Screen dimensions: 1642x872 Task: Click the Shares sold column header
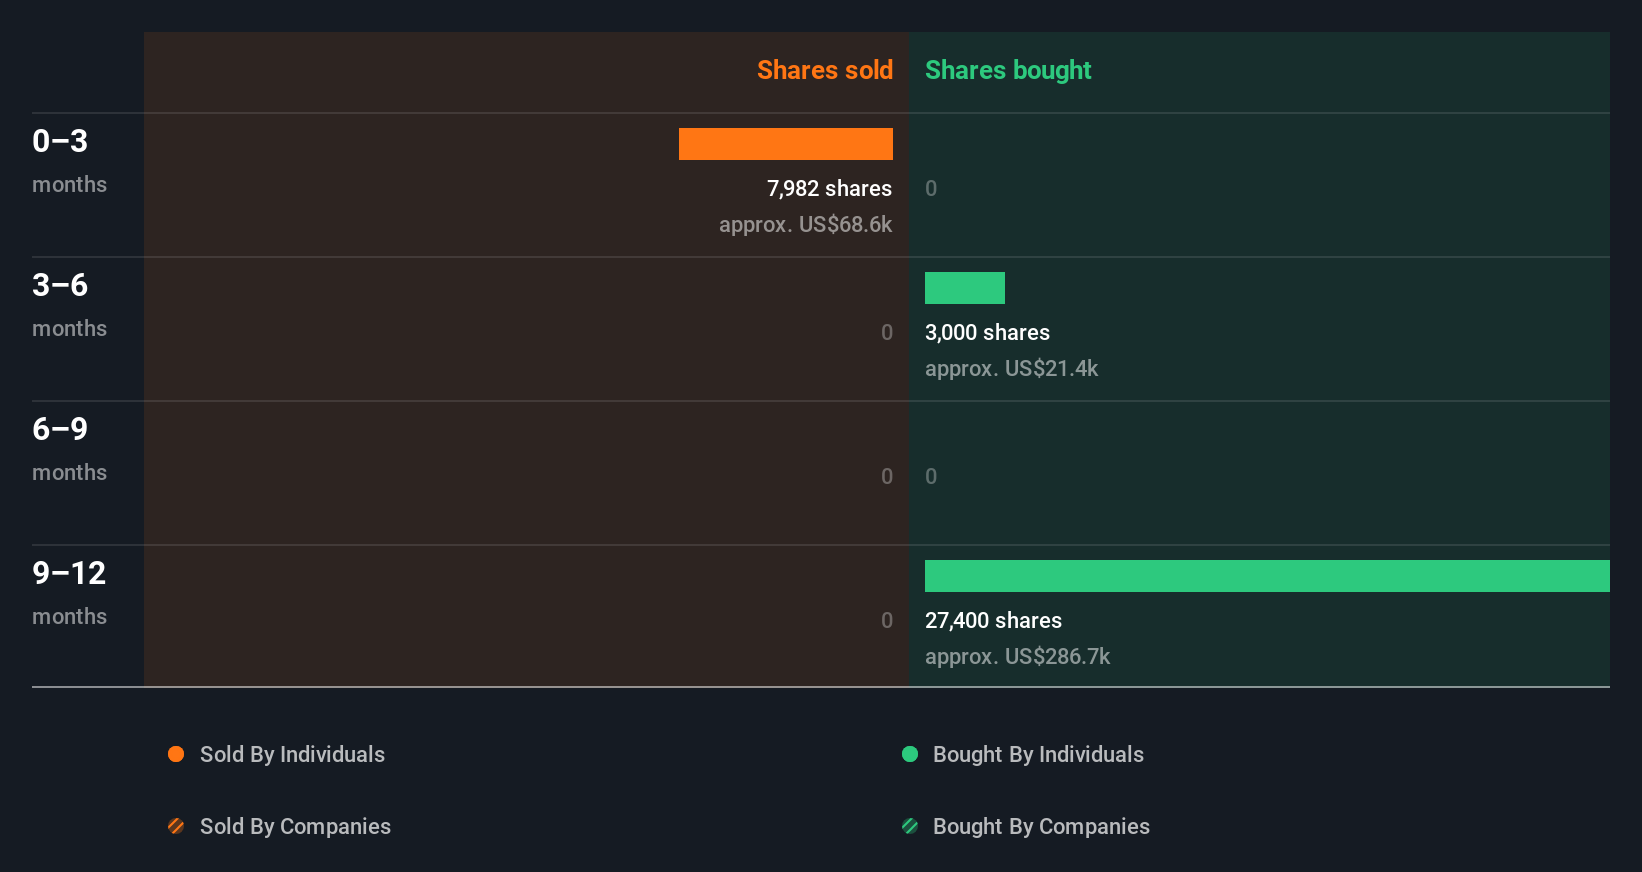pos(825,70)
